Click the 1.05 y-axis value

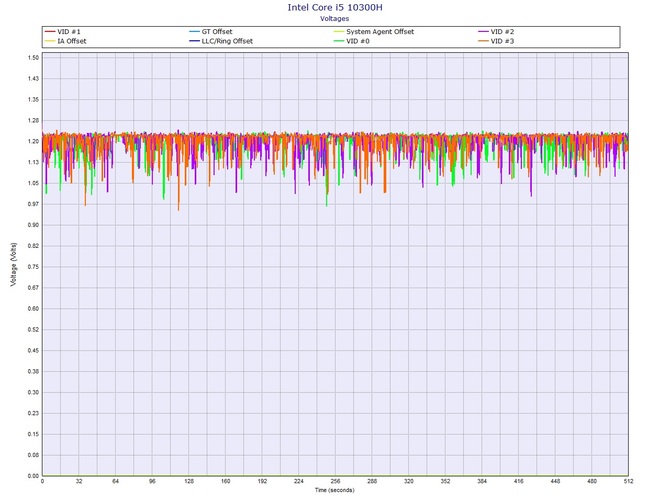coord(33,183)
